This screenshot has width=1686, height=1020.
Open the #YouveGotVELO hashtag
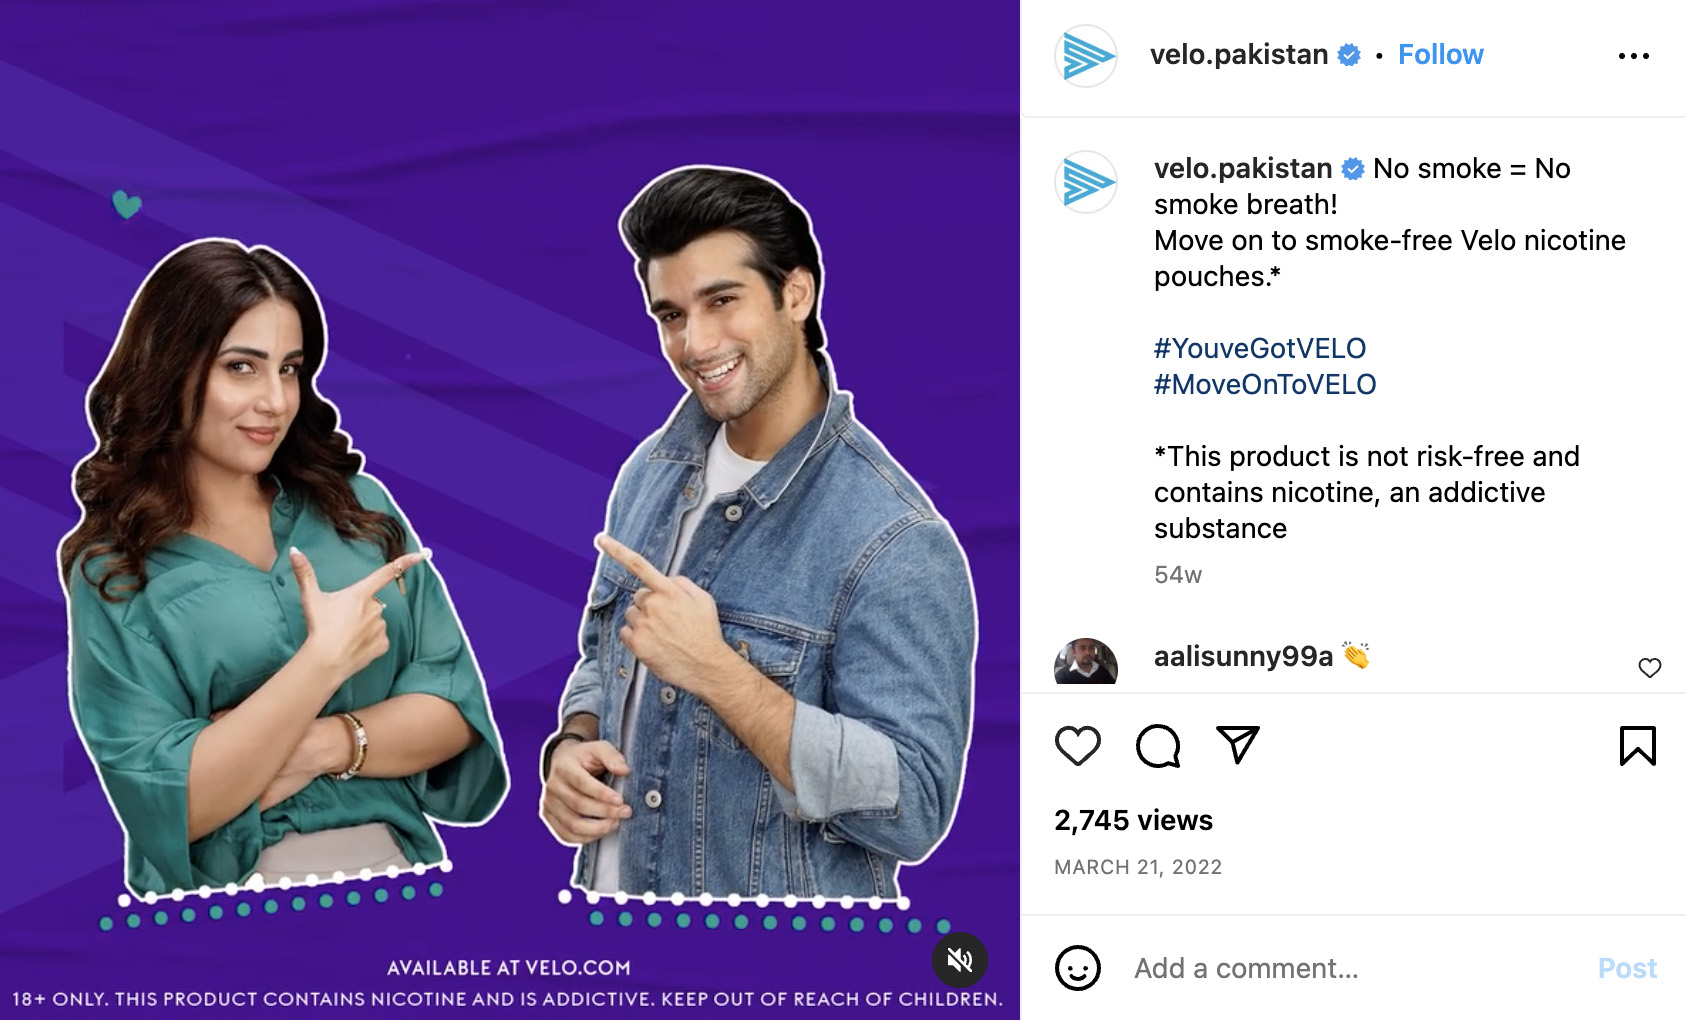tap(1259, 348)
